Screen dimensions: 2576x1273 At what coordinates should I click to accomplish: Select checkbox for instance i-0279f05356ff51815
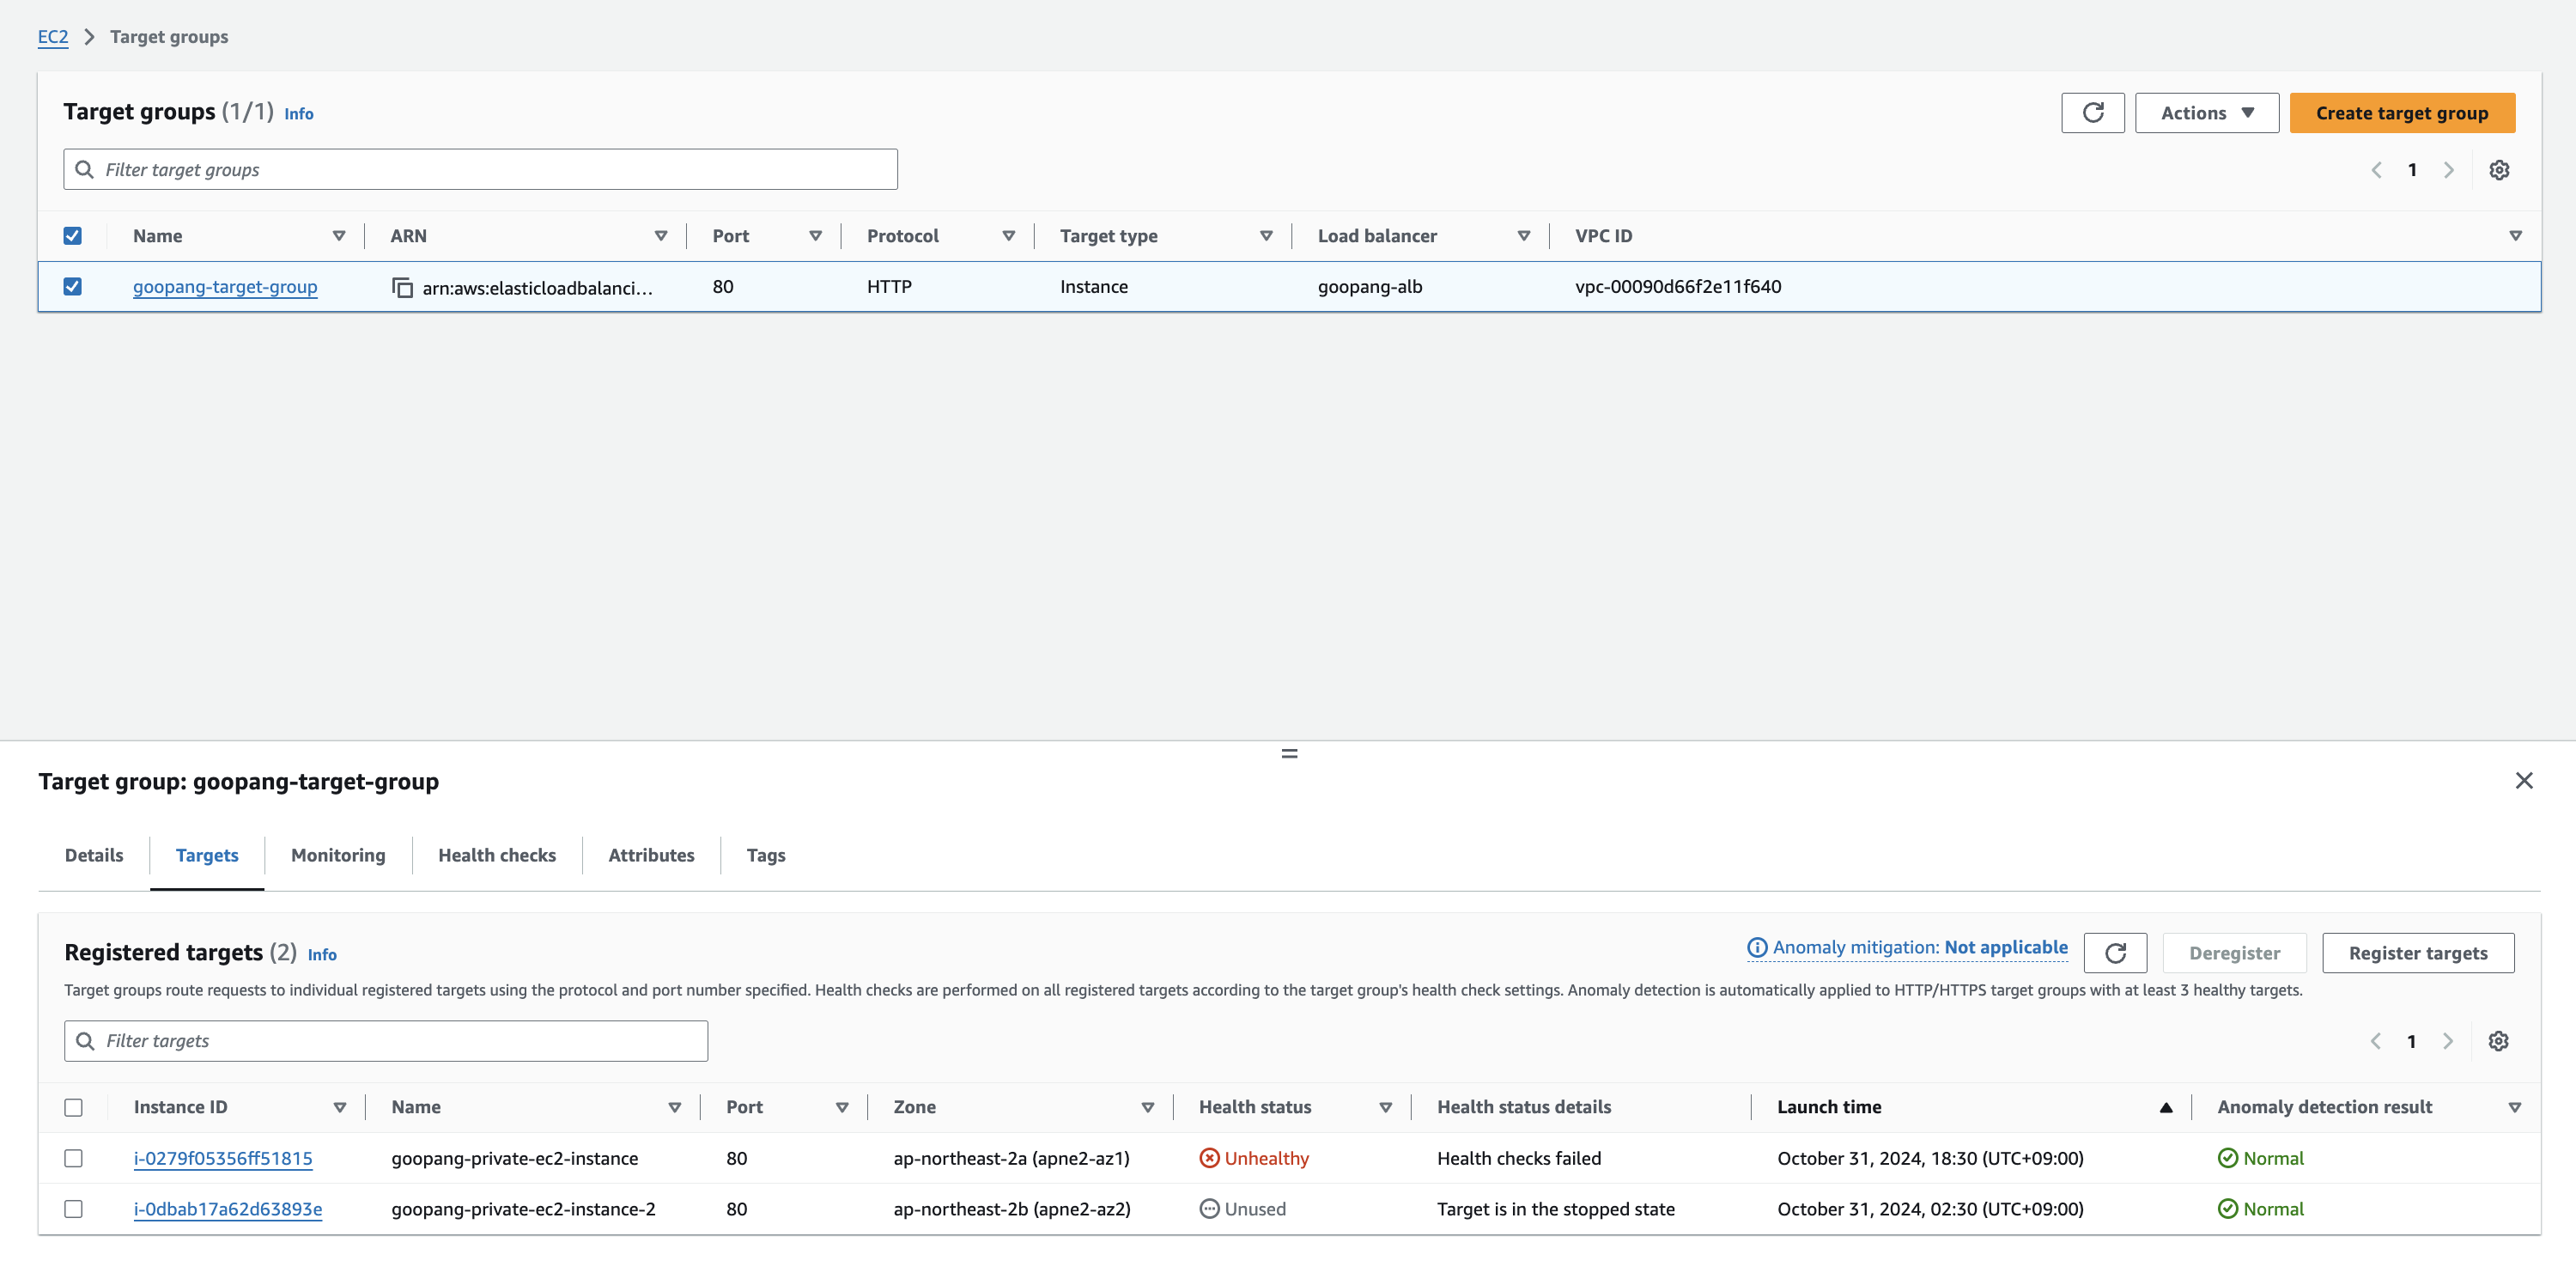pos(73,1158)
